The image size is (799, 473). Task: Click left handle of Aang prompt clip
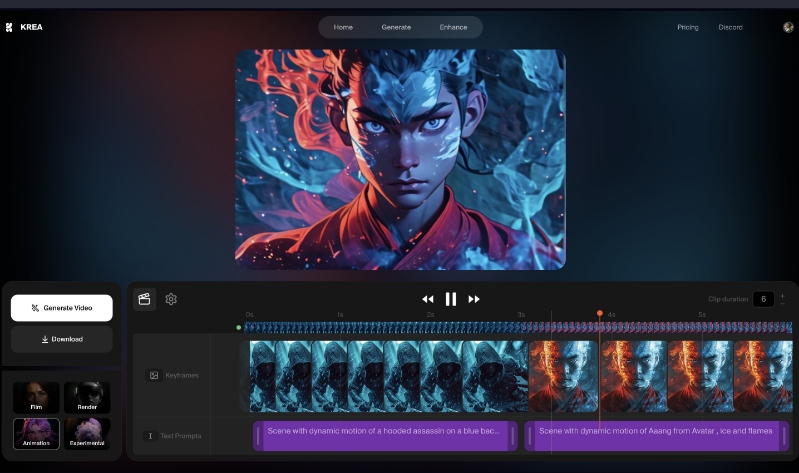click(x=529, y=436)
